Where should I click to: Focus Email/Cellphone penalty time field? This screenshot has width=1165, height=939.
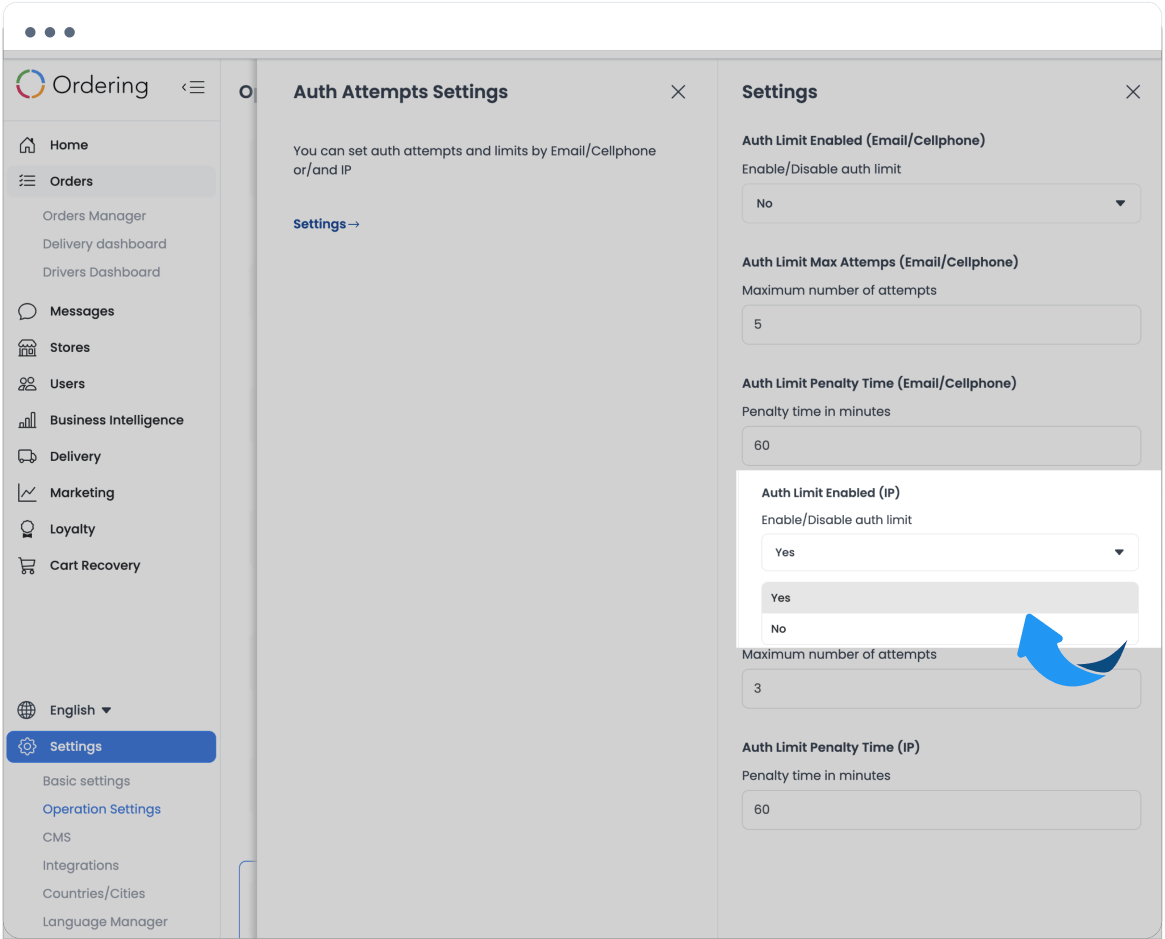point(941,446)
